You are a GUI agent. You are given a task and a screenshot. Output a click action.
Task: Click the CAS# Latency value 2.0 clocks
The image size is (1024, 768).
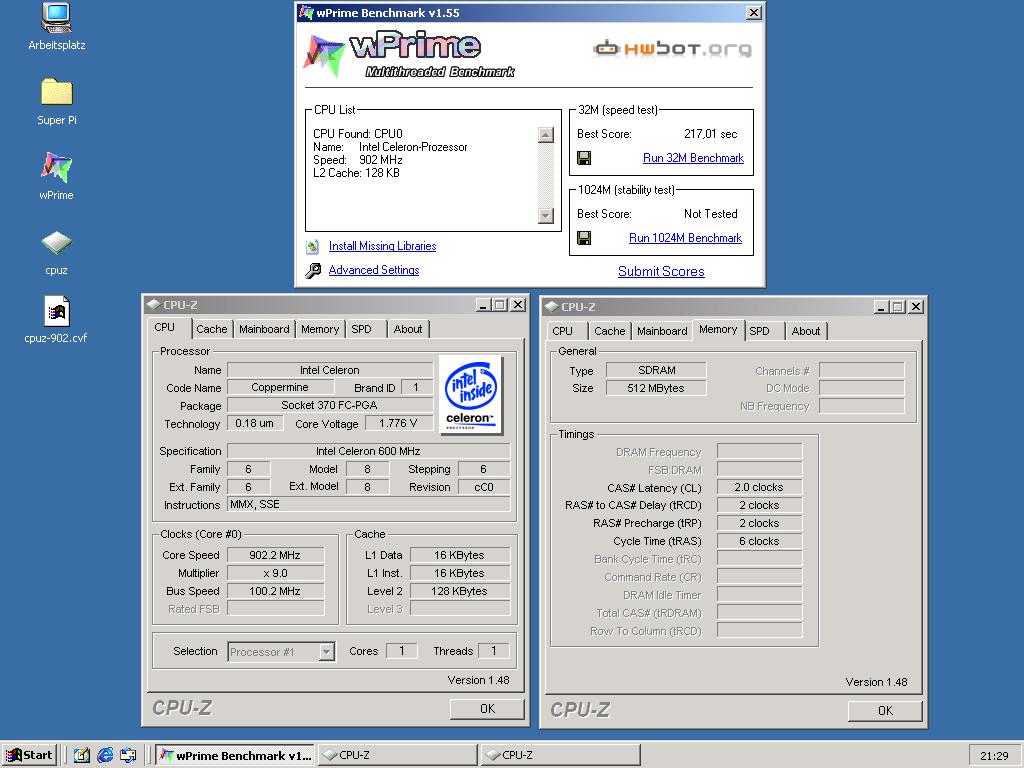759,488
